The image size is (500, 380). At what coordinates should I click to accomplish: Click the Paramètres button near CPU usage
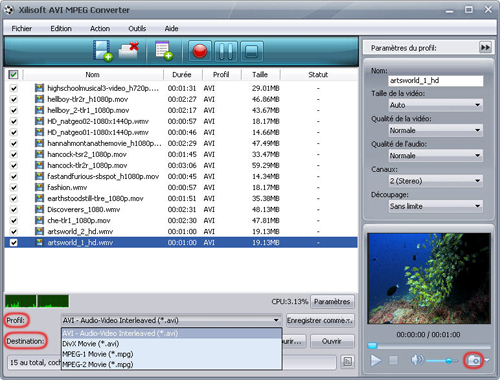(x=332, y=302)
